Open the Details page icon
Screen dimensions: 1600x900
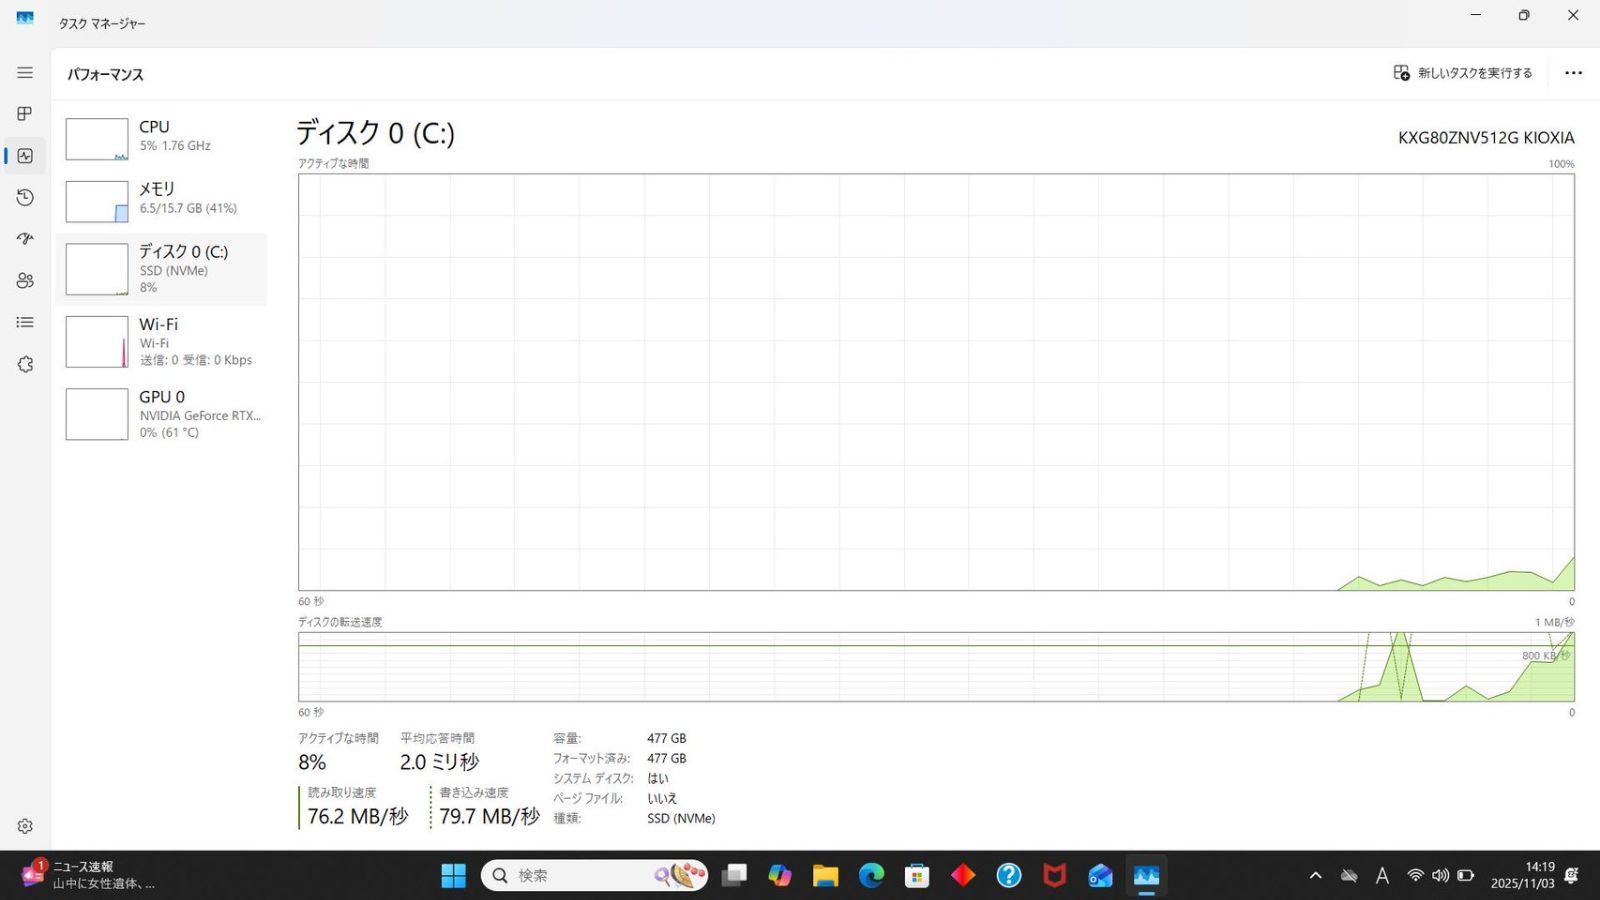point(25,322)
